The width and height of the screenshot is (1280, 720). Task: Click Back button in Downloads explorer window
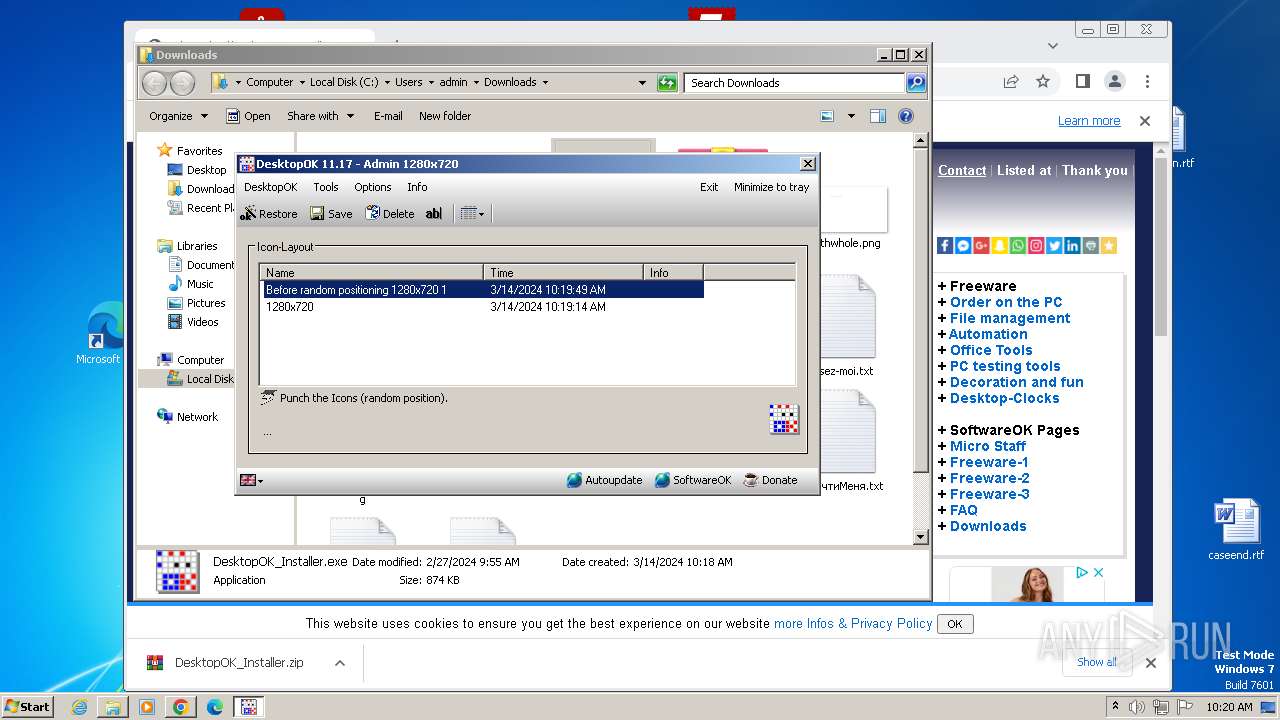pos(155,83)
